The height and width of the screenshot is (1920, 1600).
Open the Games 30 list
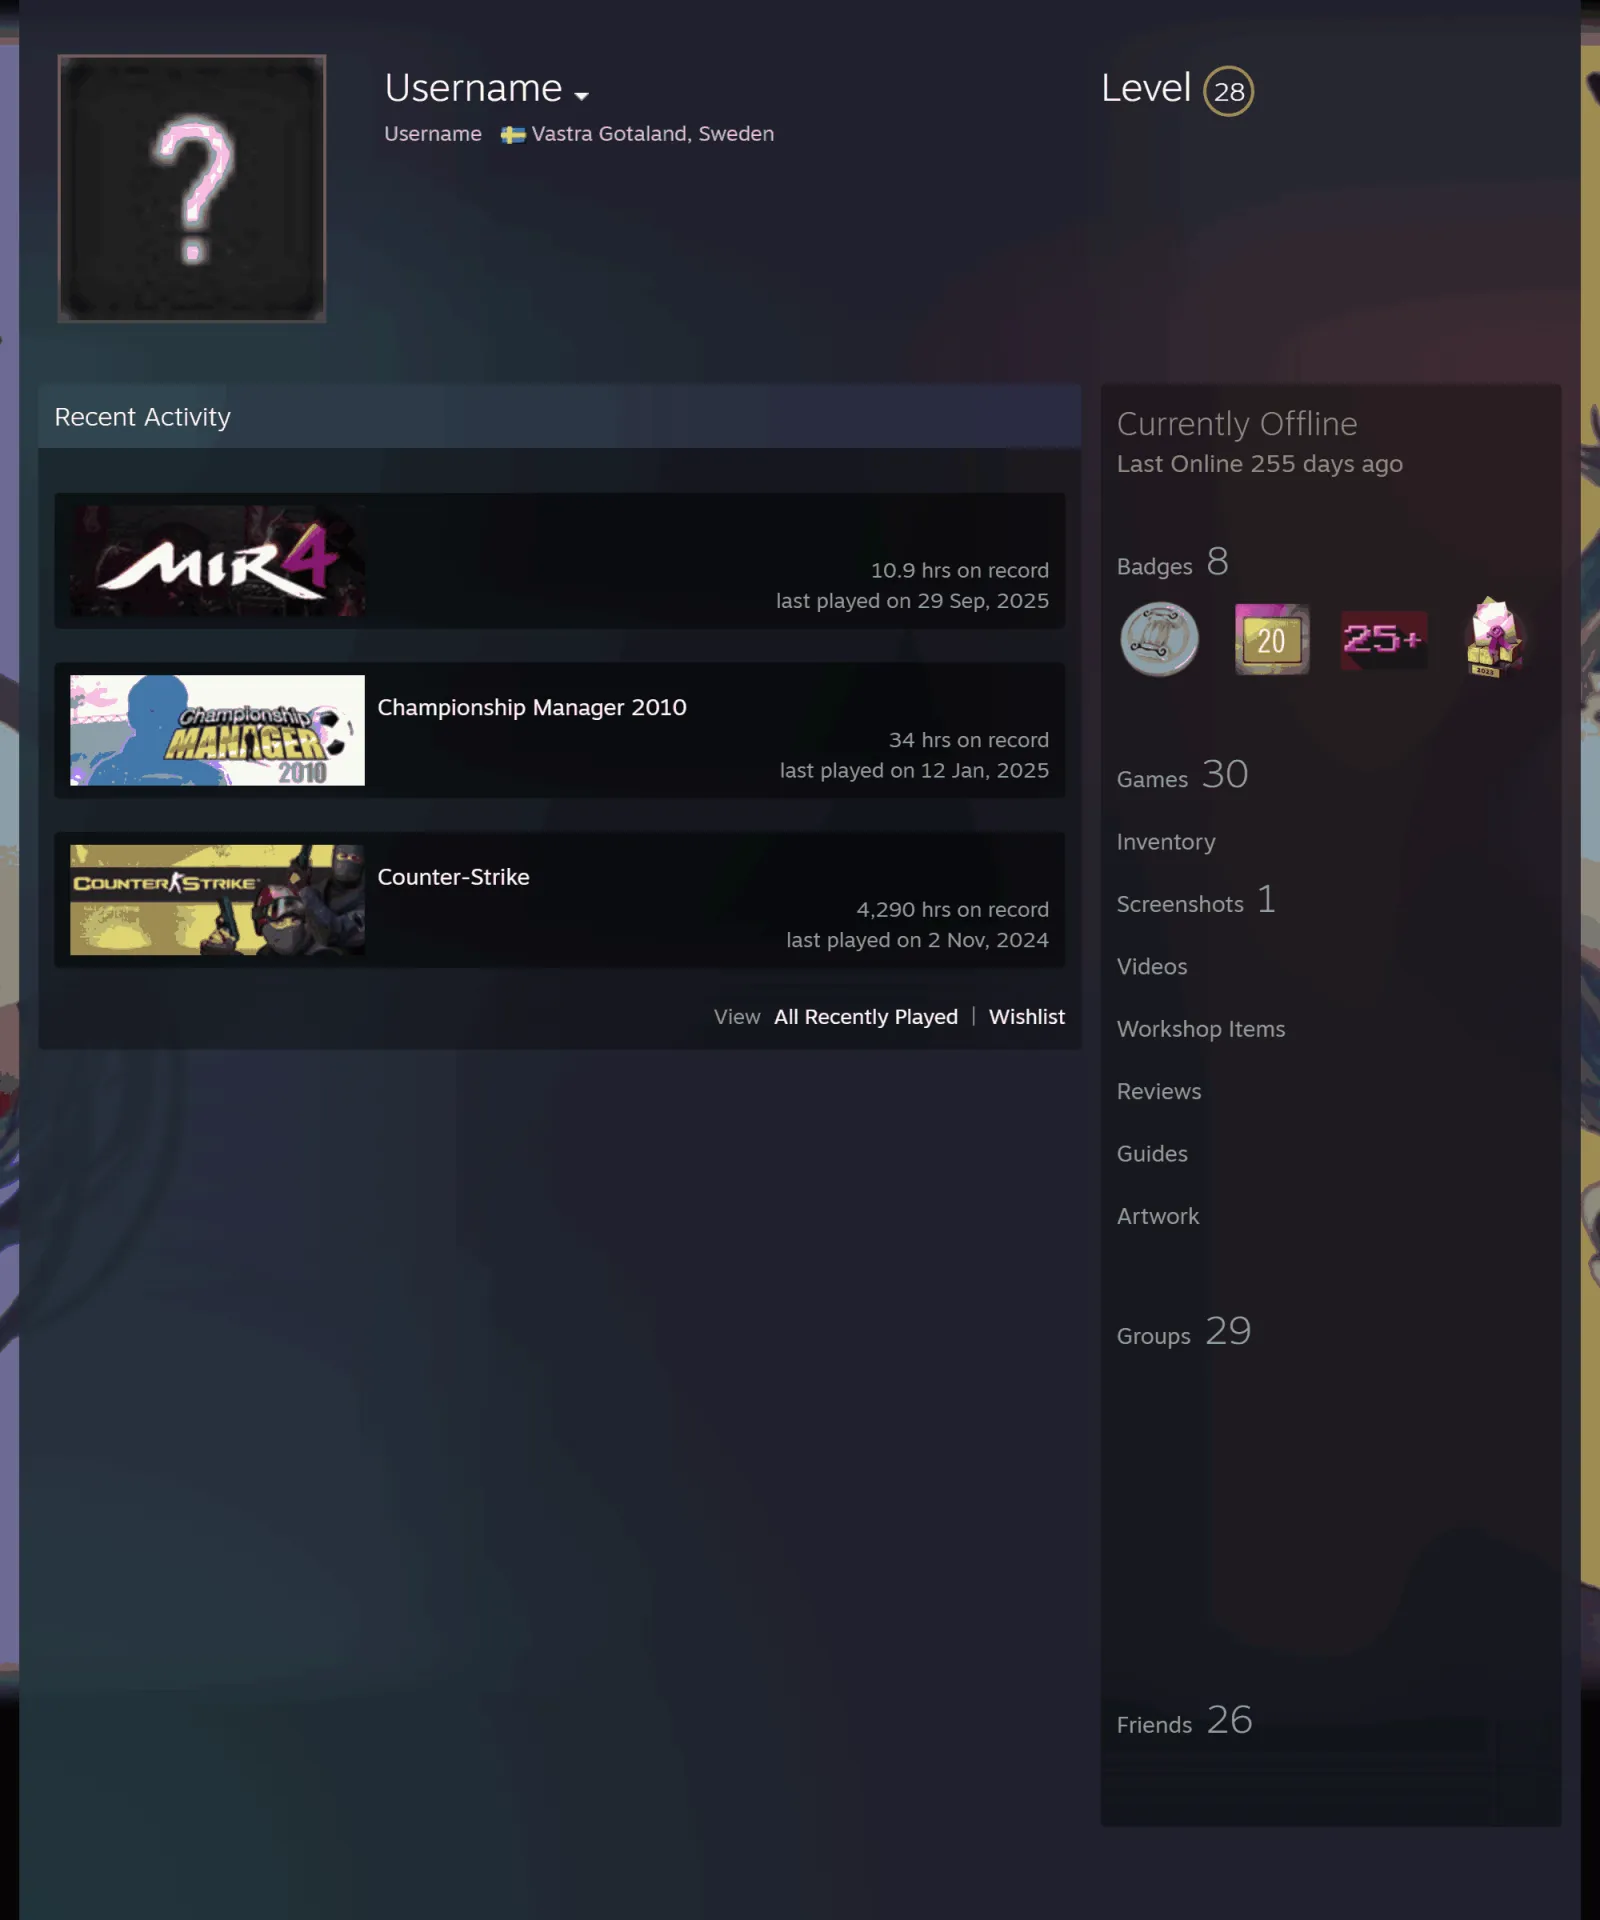[1182, 775]
